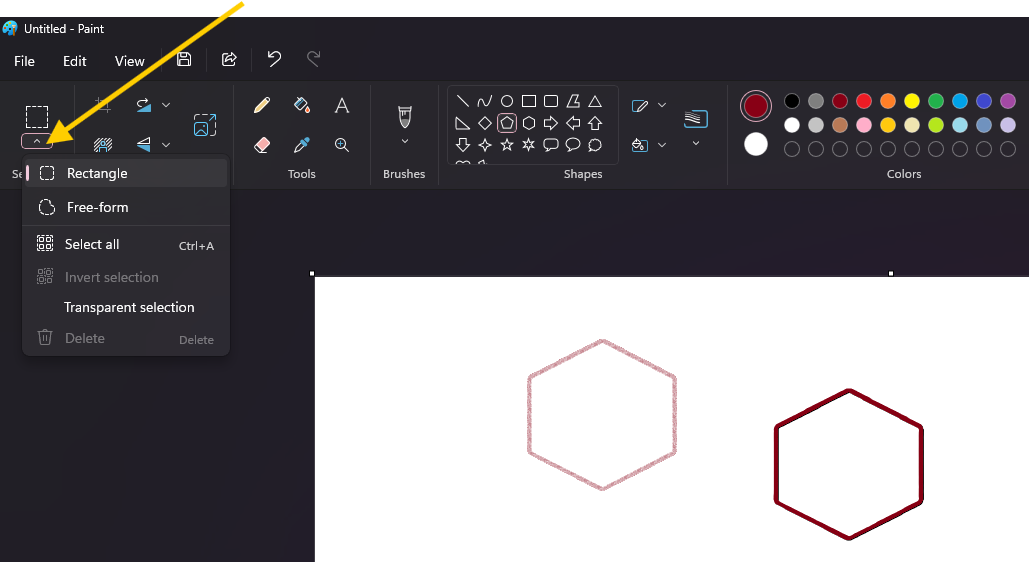Click the Save icon
The height and width of the screenshot is (562, 1029).
pyautogui.click(x=184, y=59)
